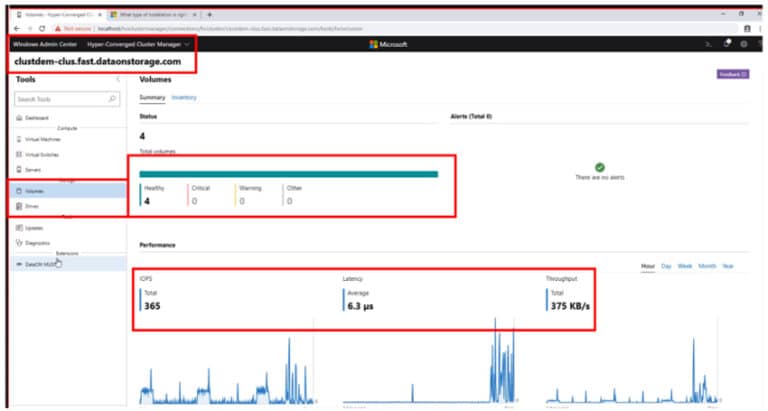Click the teal volume health bar
Viewport: 768px width, 411px height.
pyautogui.click(x=288, y=174)
